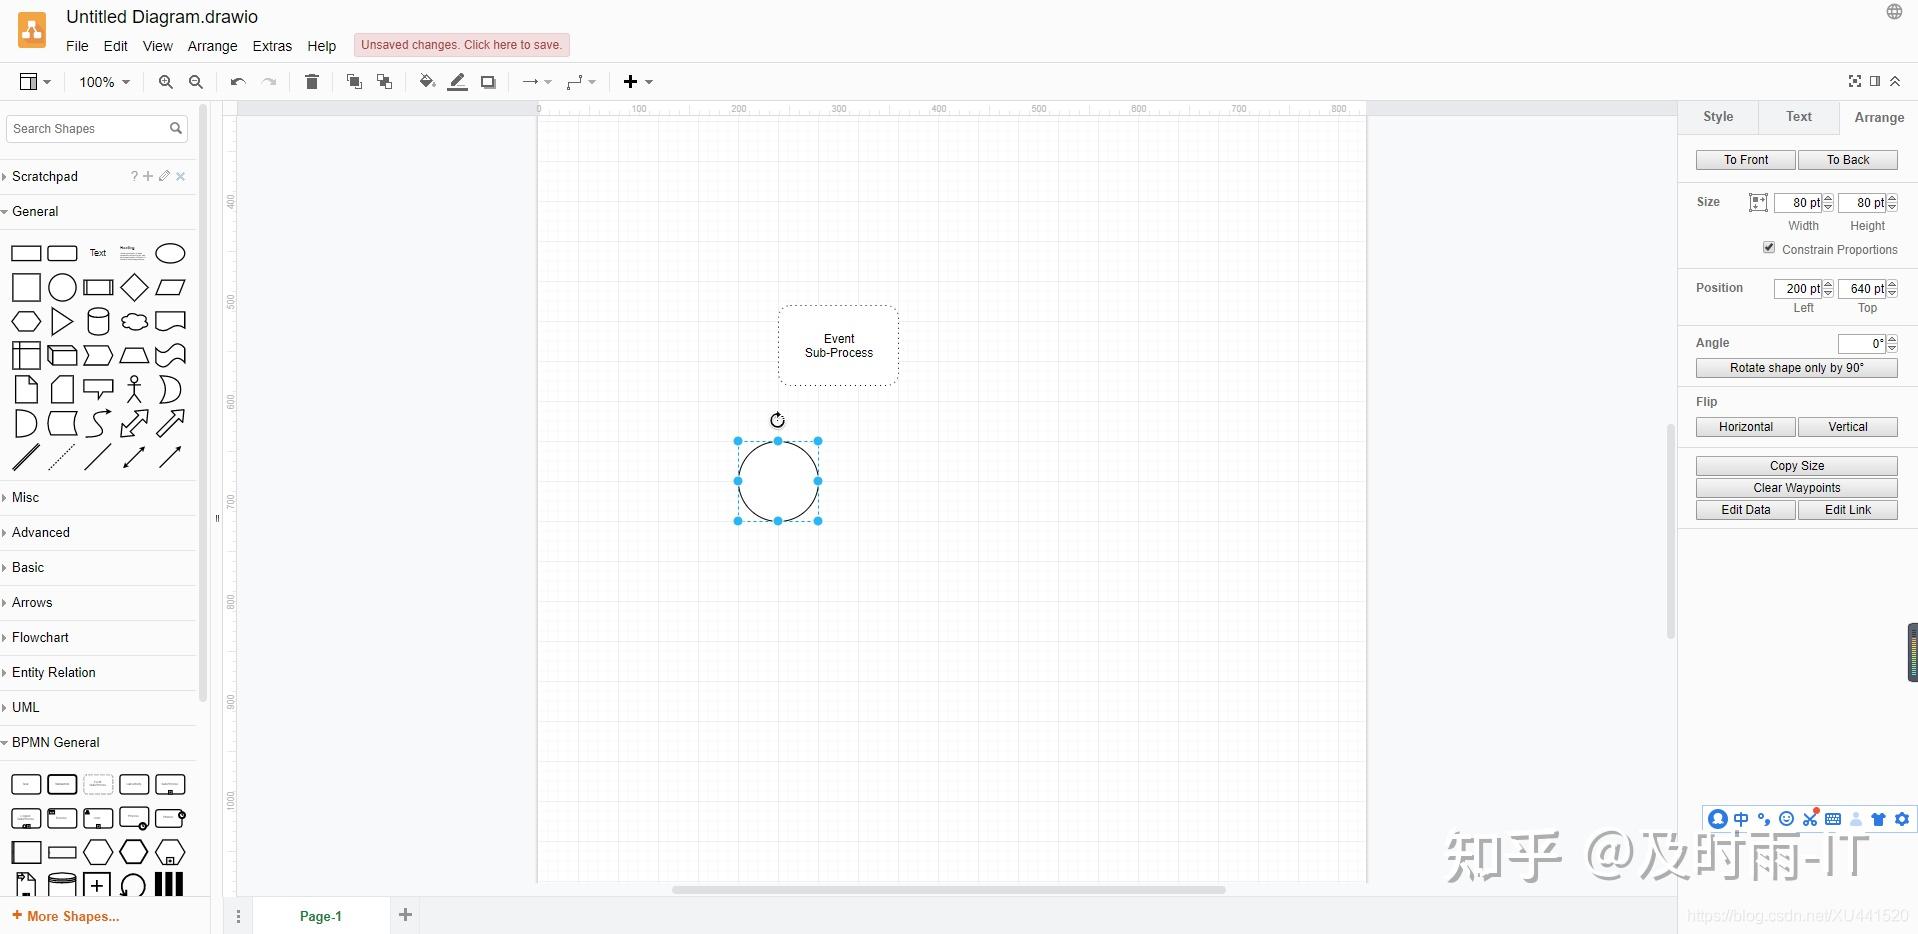Open the 100% zoom level dropdown
This screenshot has height=934, width=1918.
(105, 82)
